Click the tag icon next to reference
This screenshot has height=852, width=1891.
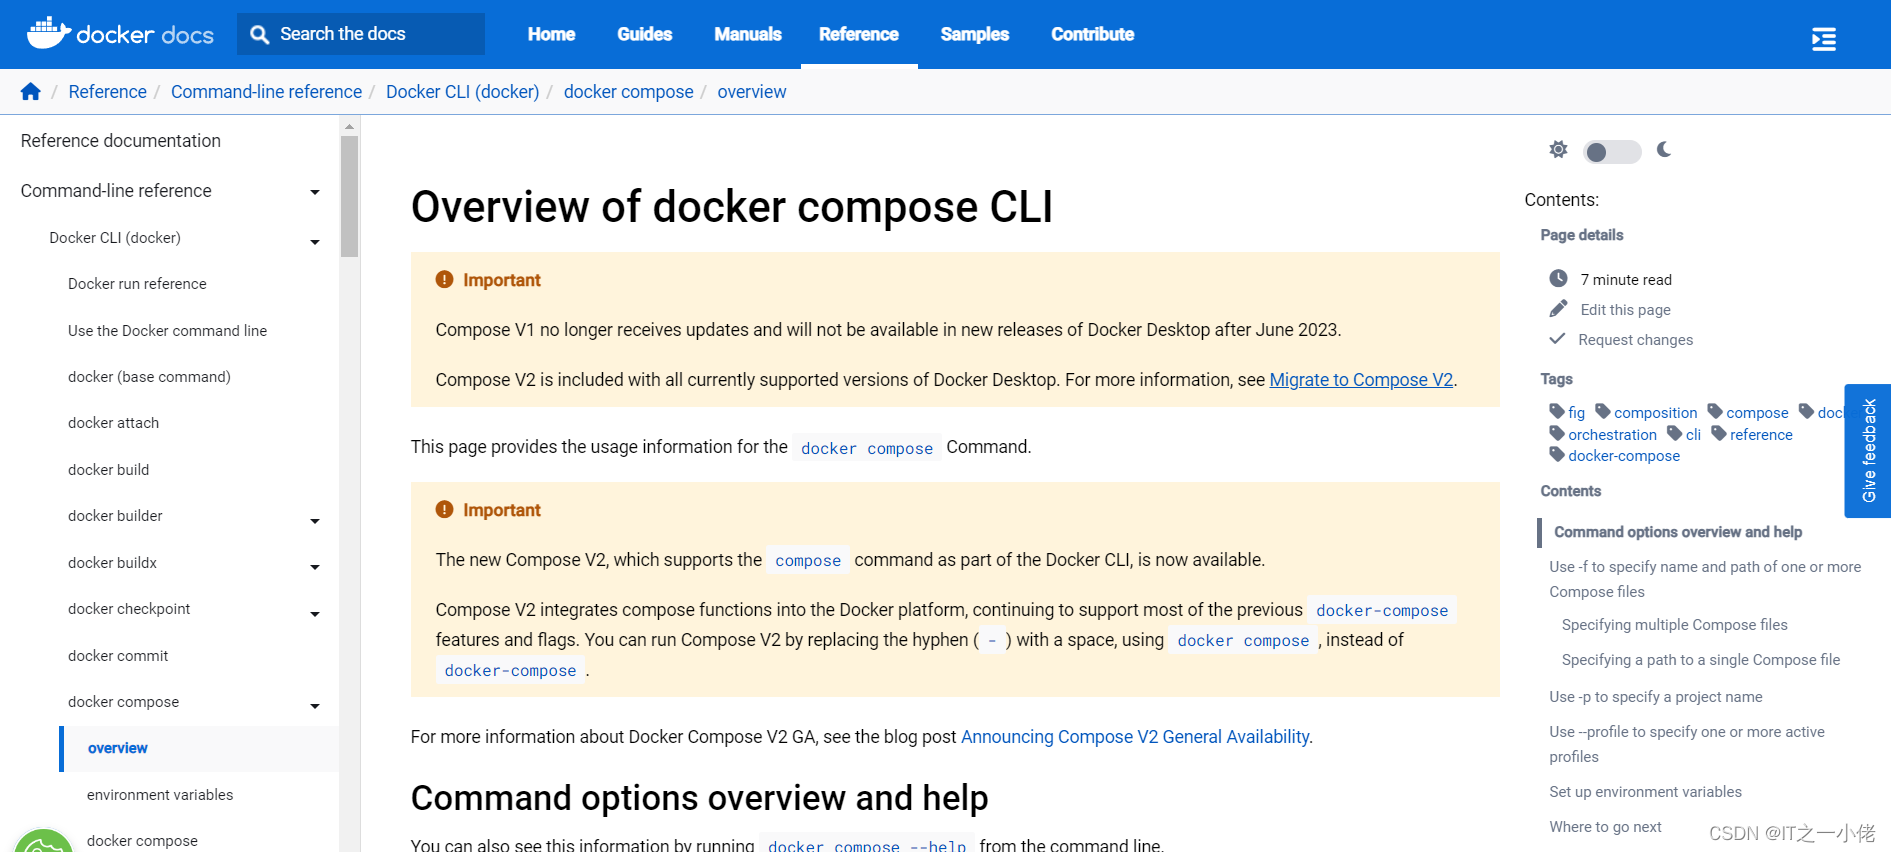coord(1719,433)
